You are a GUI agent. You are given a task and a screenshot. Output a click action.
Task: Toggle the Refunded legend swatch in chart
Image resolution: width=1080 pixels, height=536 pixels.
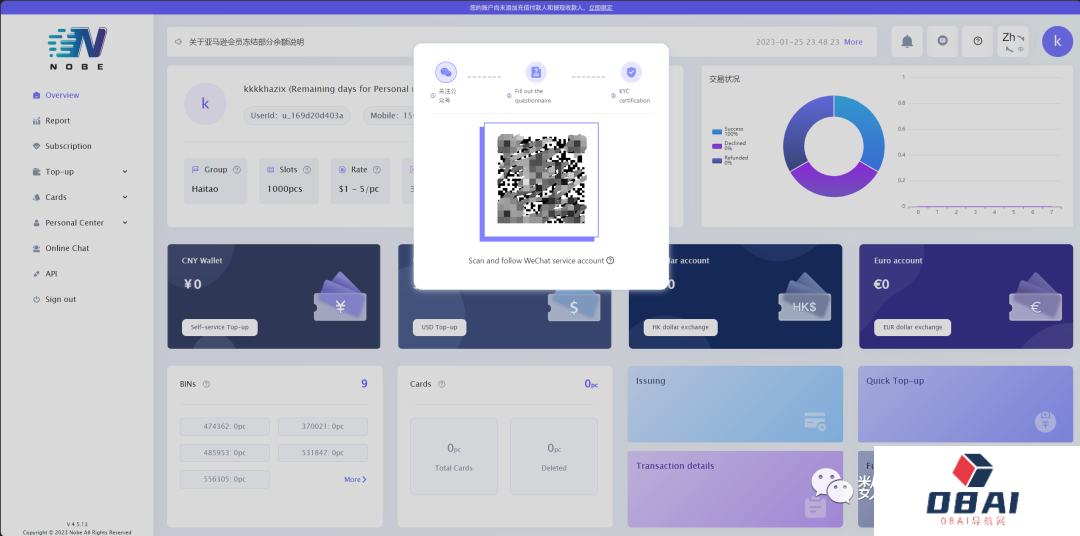[717, 160]
